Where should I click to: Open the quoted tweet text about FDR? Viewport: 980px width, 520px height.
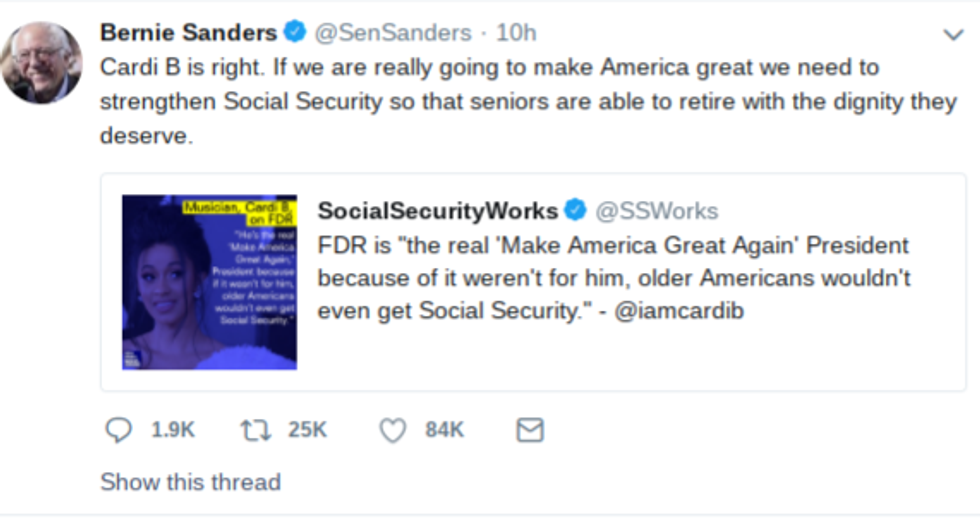click(x=614, y=278)
